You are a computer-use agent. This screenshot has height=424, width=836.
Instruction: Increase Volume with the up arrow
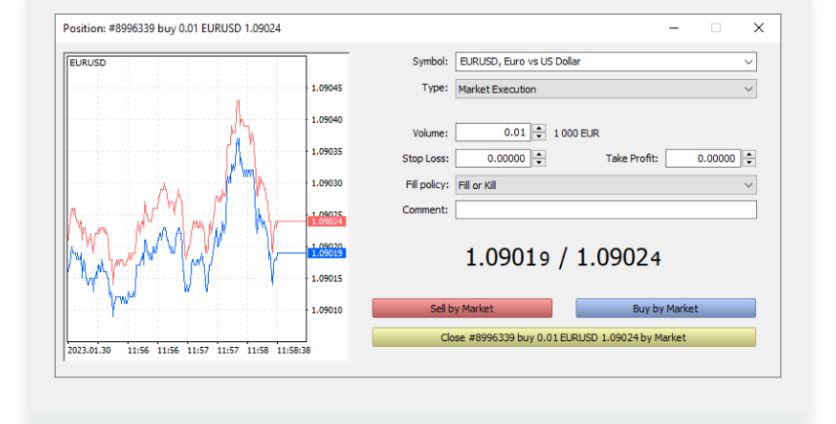(x=540, y=128)
